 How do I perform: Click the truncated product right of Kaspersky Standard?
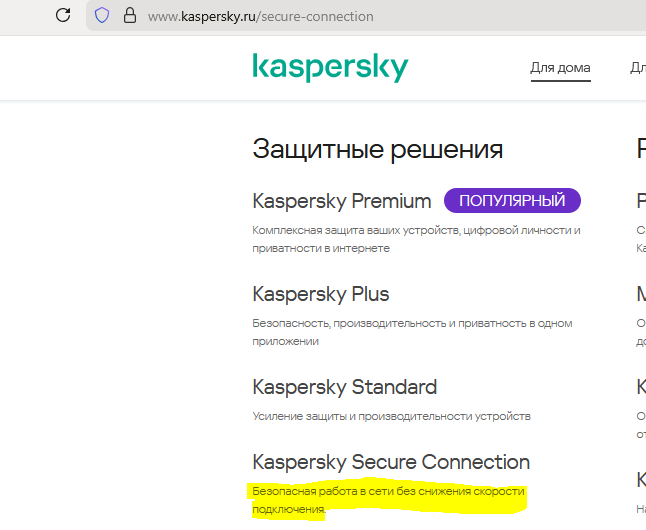[x=641, y=387]
